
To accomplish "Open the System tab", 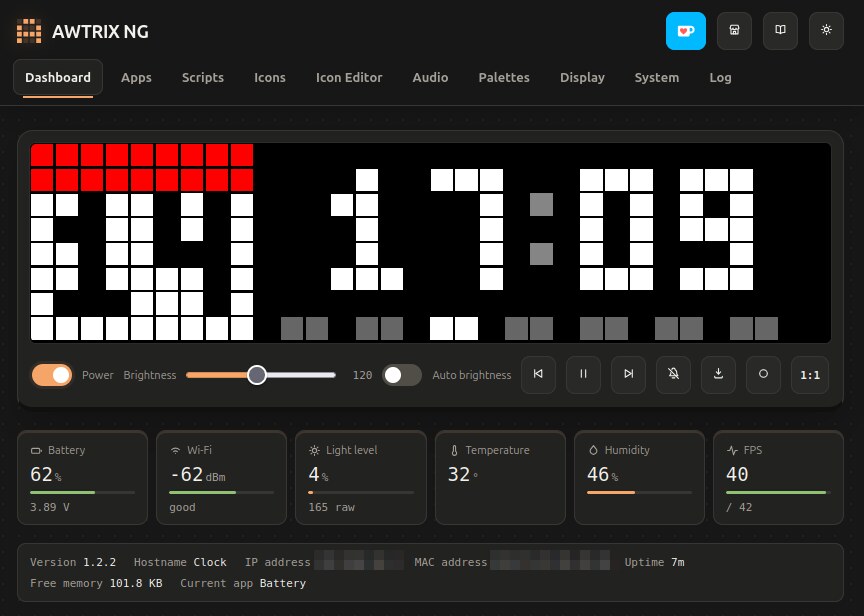I will [656, 78].
